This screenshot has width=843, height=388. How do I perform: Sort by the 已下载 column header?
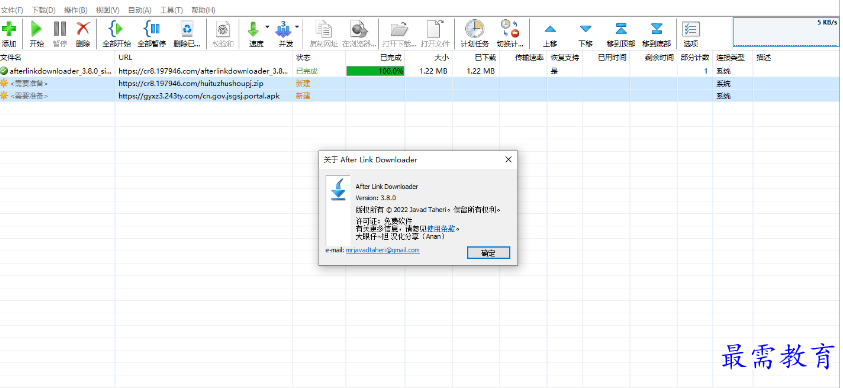click(476, 58)
